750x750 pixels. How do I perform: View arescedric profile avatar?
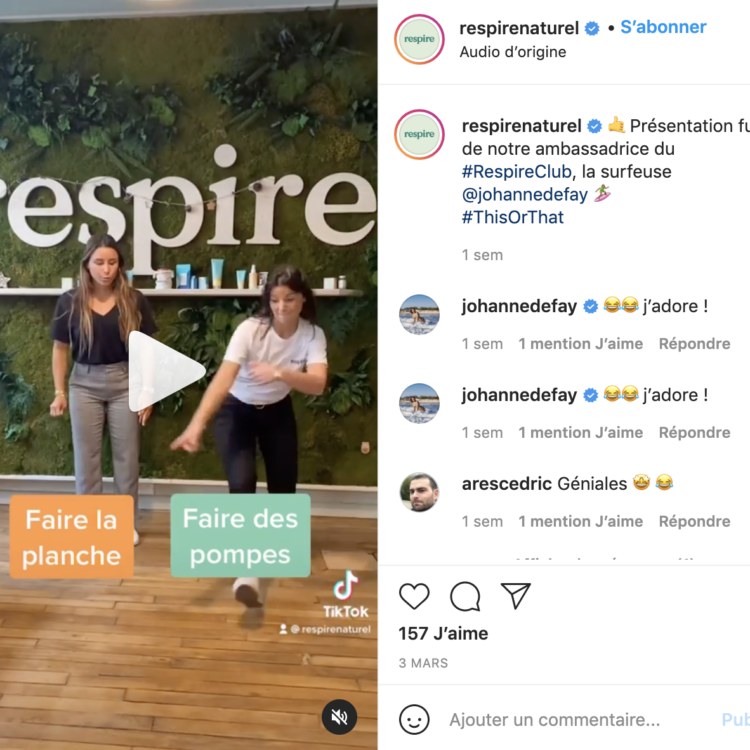tap(419, 492)
